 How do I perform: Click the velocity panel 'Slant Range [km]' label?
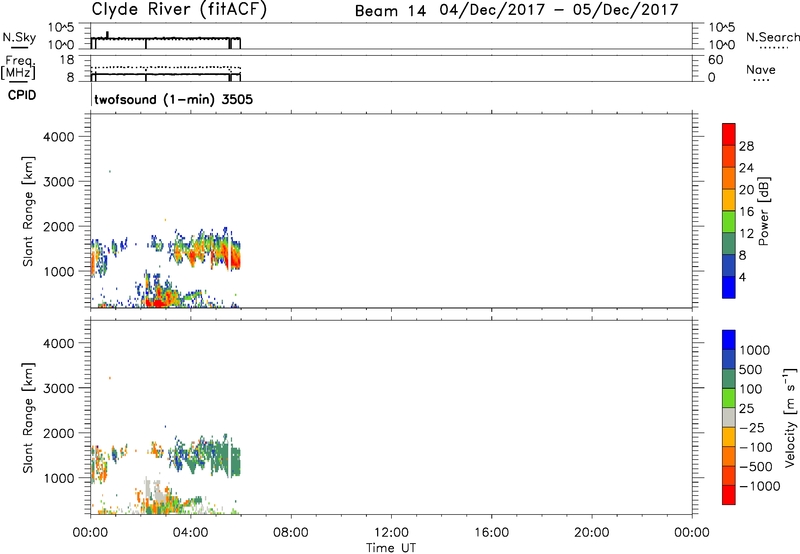coord(28,418)
